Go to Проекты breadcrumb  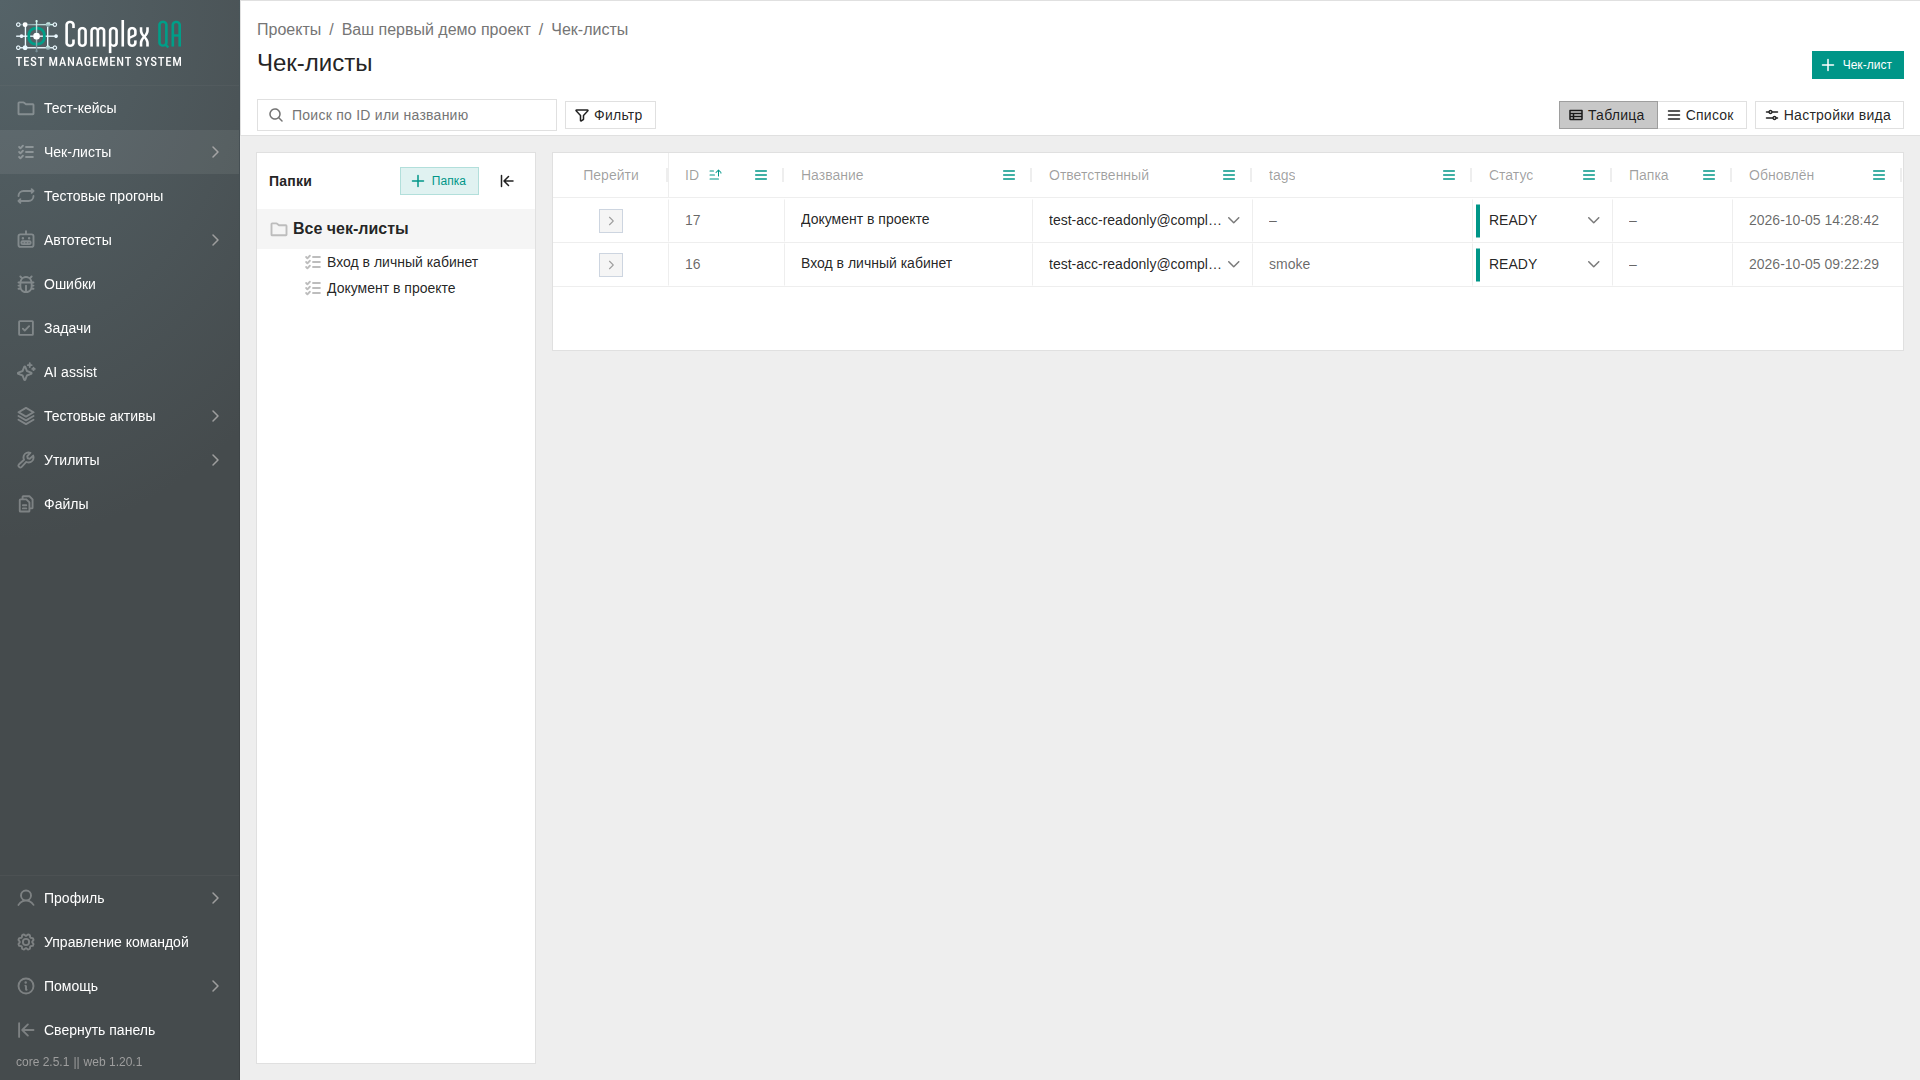coord(289,29)
